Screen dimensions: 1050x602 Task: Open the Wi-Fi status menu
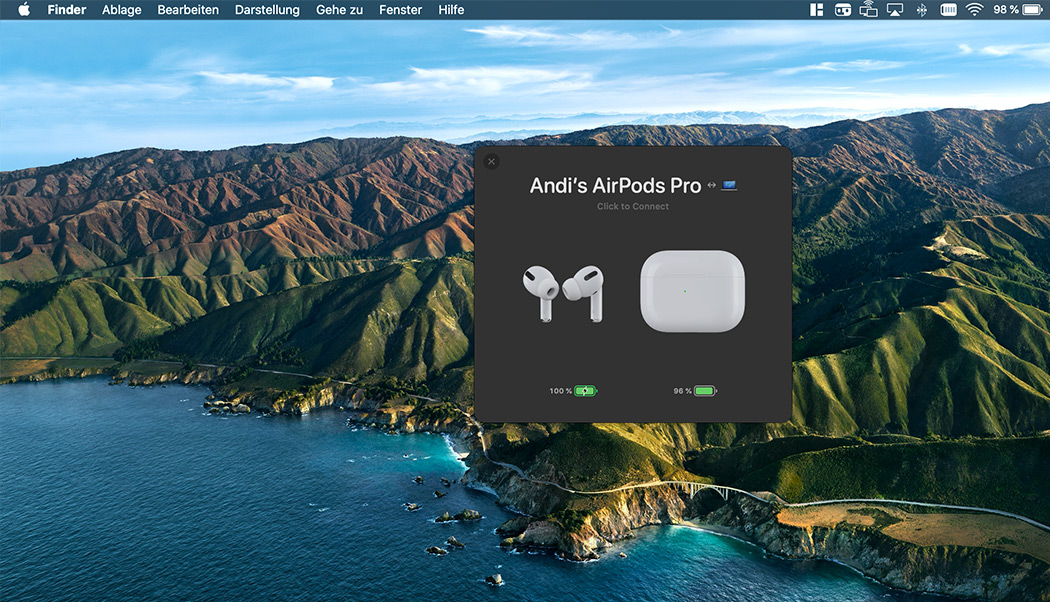tap(974, 9)
